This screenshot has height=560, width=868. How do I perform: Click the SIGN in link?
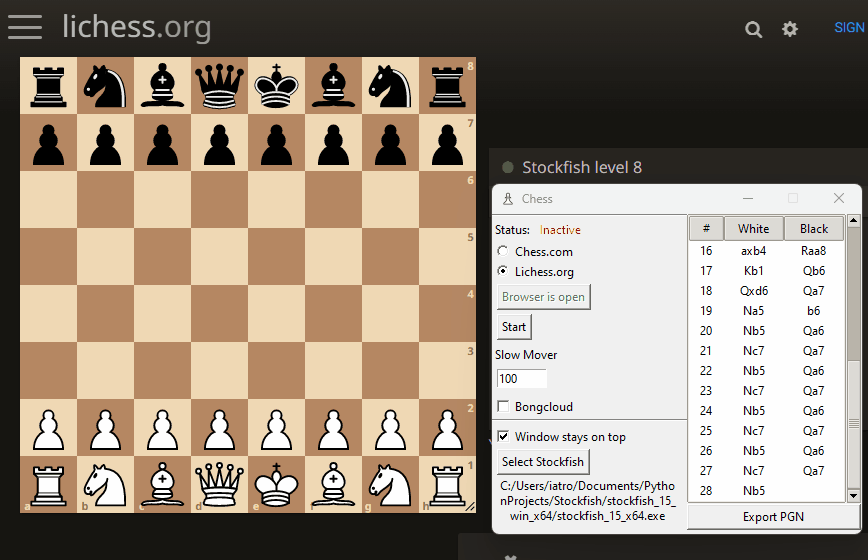pos(849,27)
